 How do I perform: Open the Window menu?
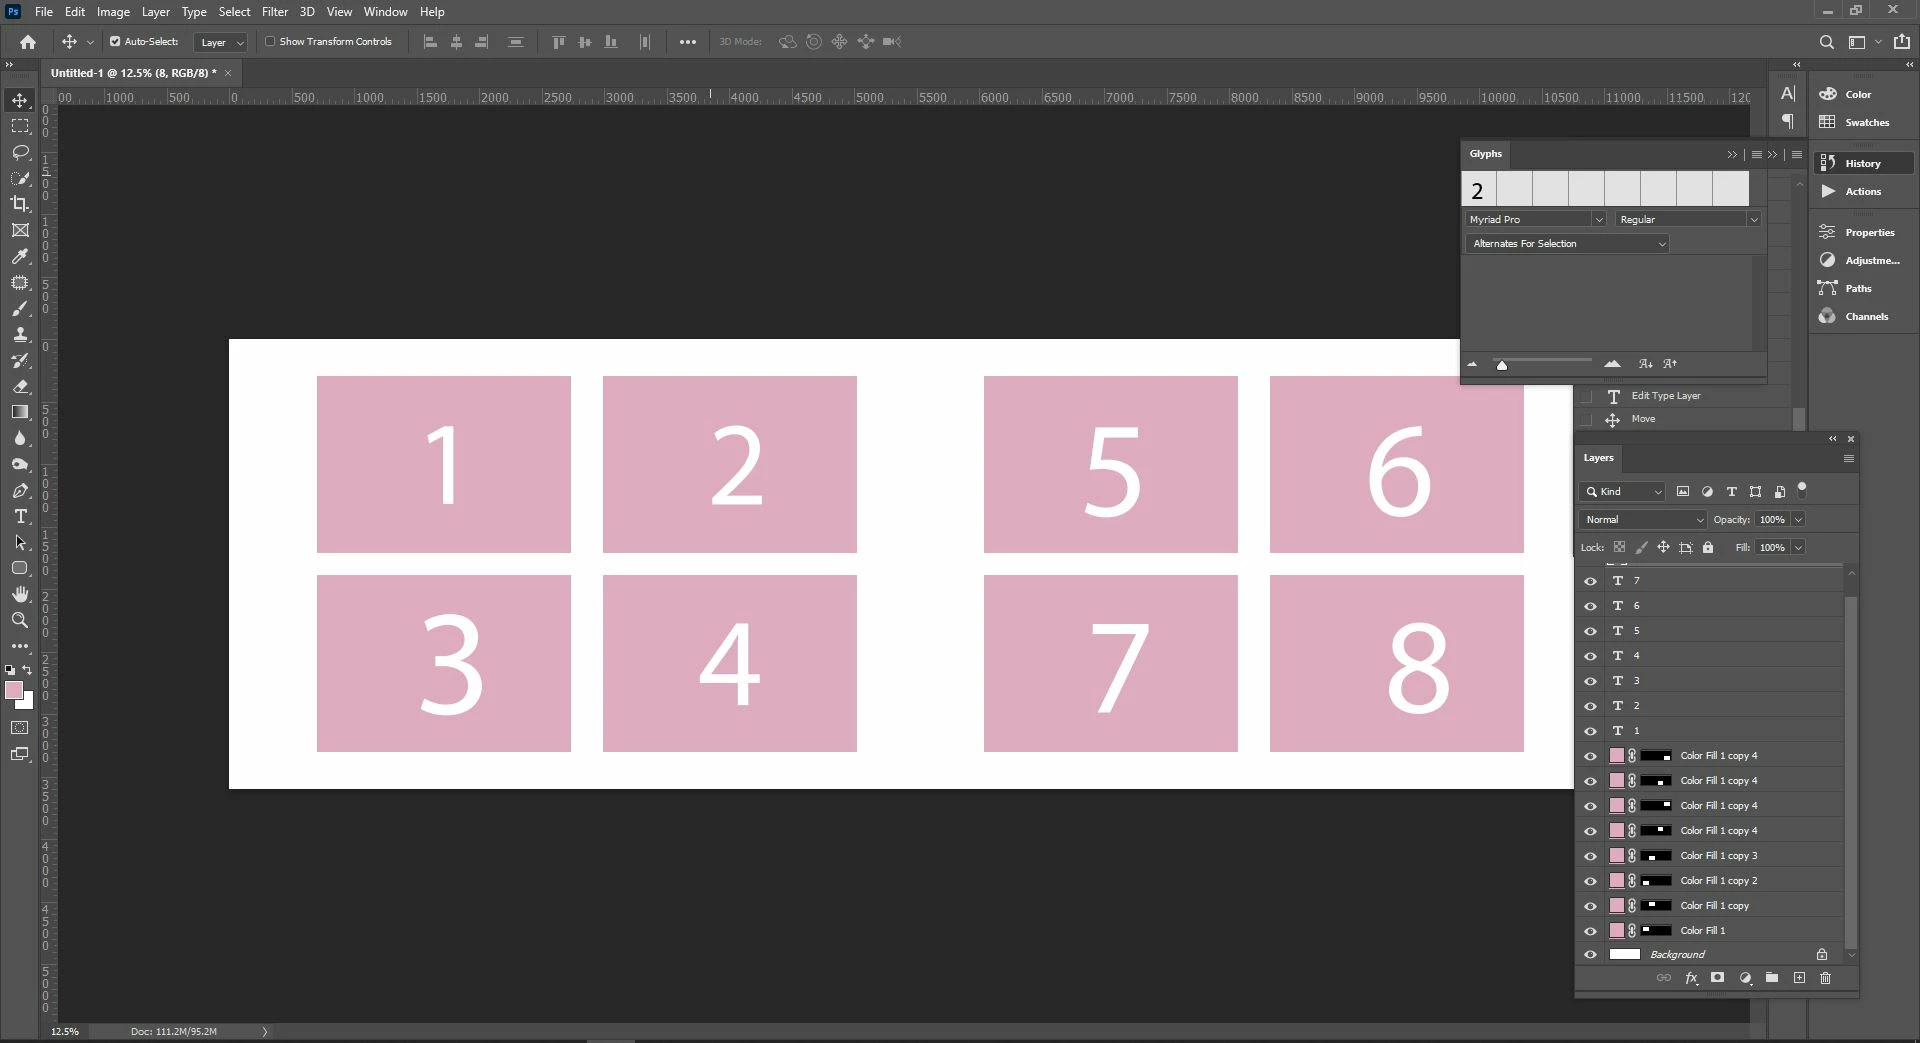point(385,12)
